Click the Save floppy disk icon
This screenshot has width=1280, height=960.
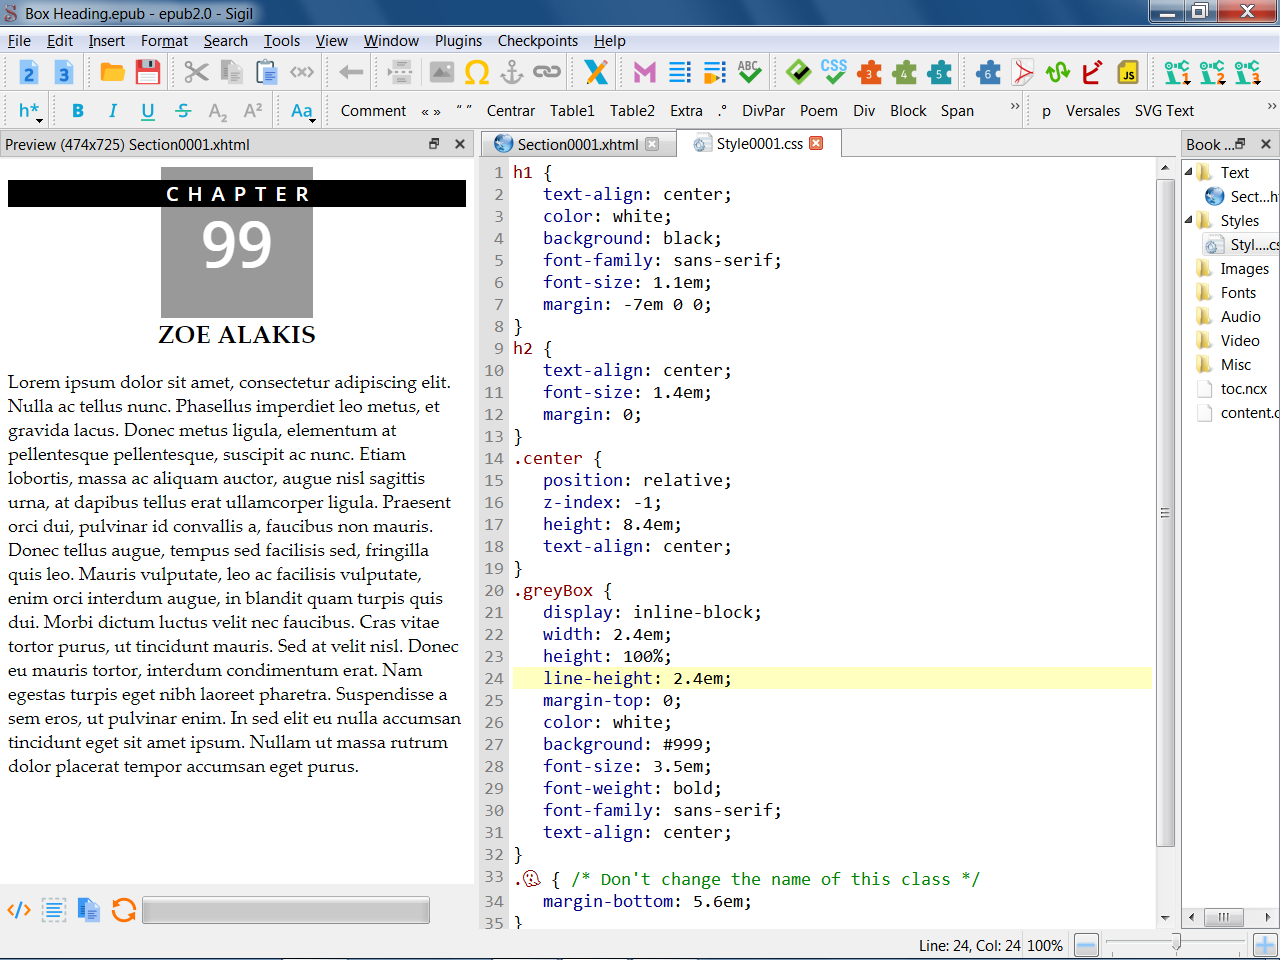click(x=148, y=72)
